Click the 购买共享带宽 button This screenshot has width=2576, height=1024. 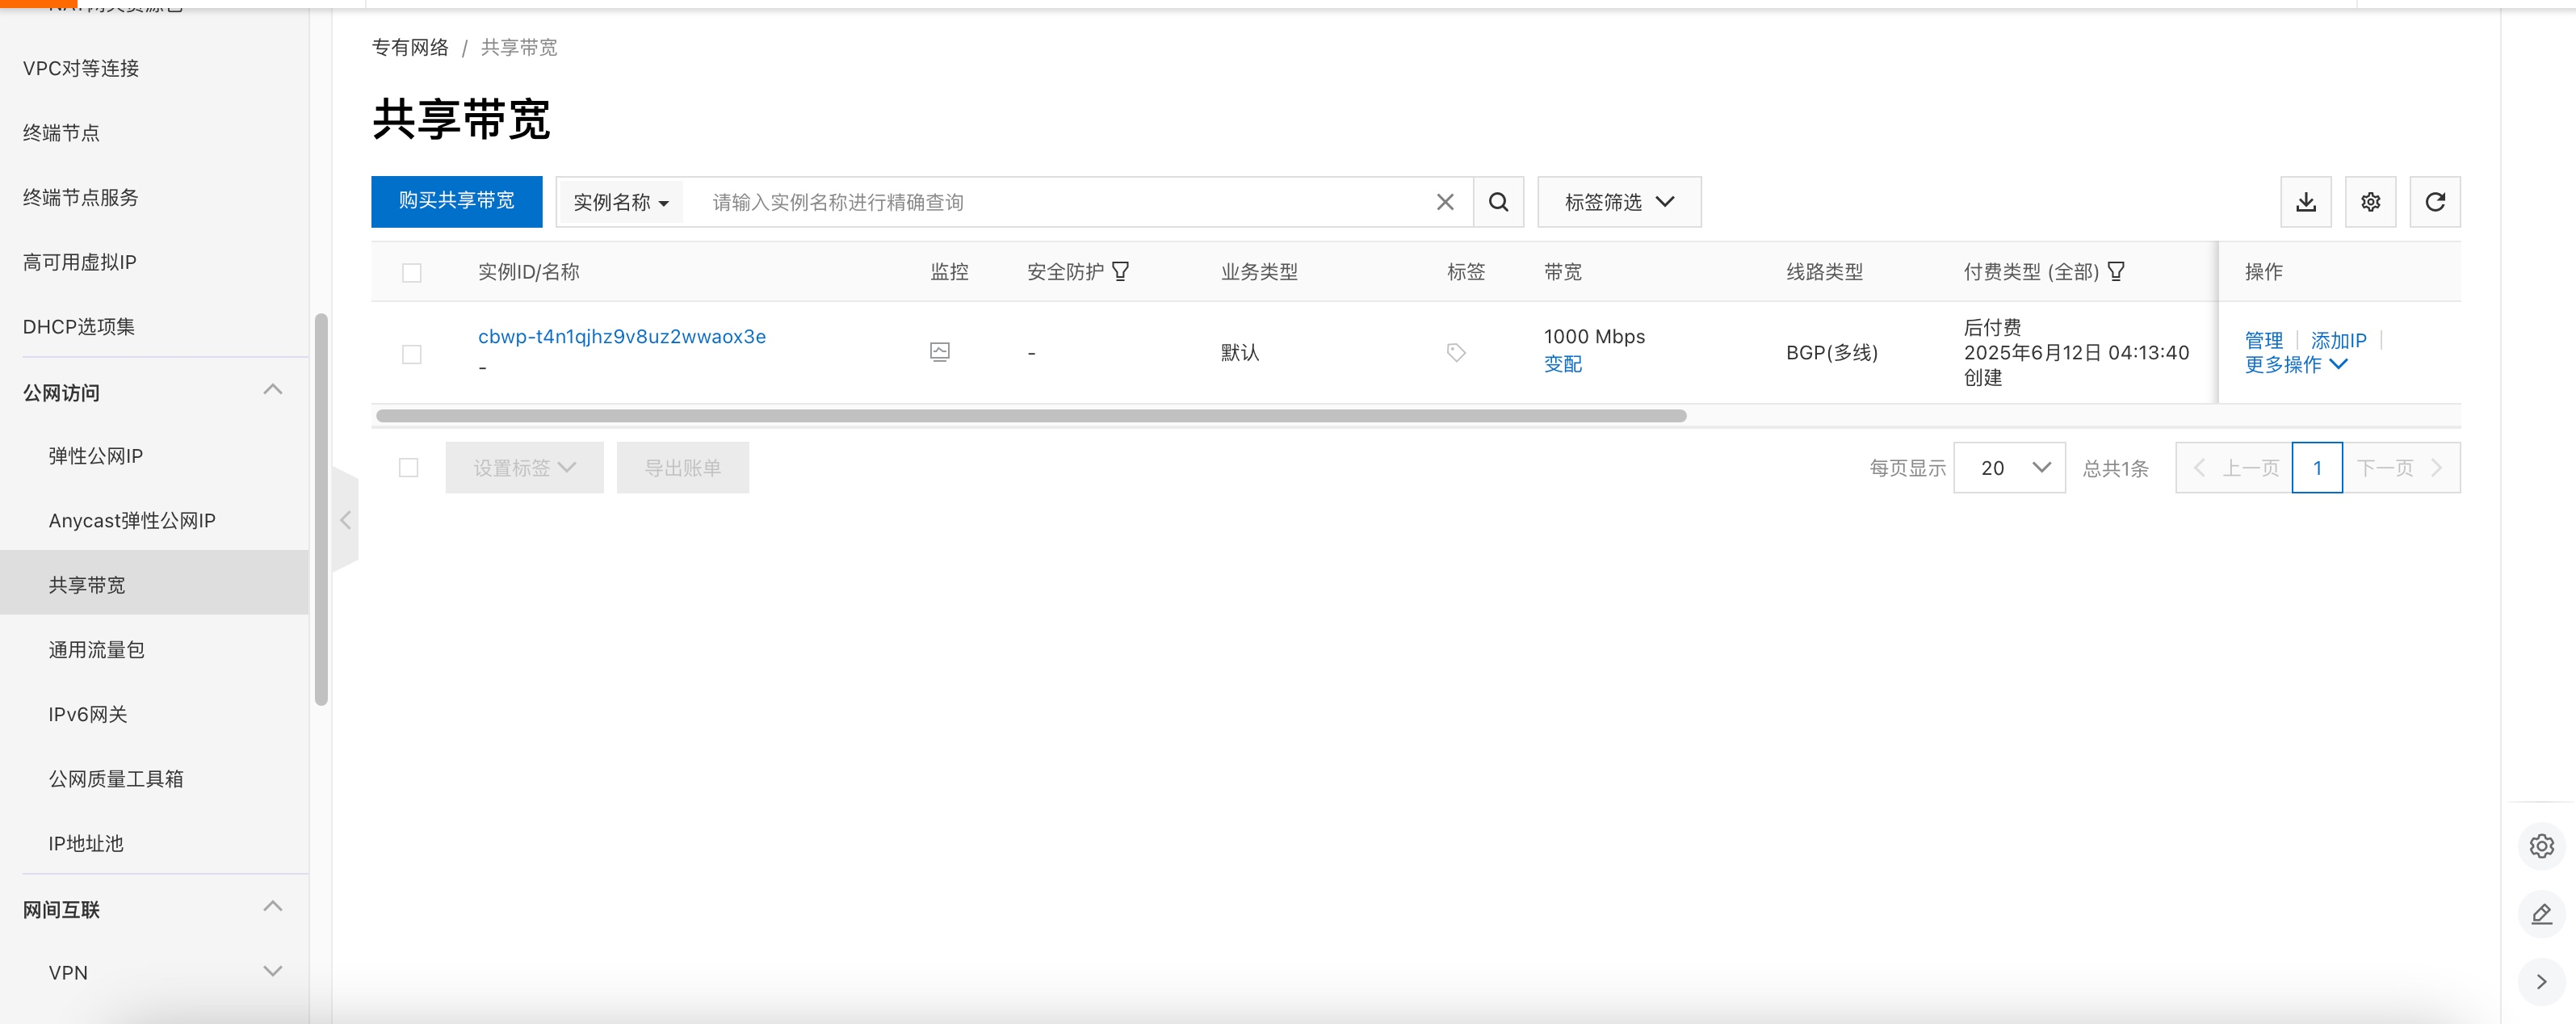pyautogui.click(x=456, y=201)
